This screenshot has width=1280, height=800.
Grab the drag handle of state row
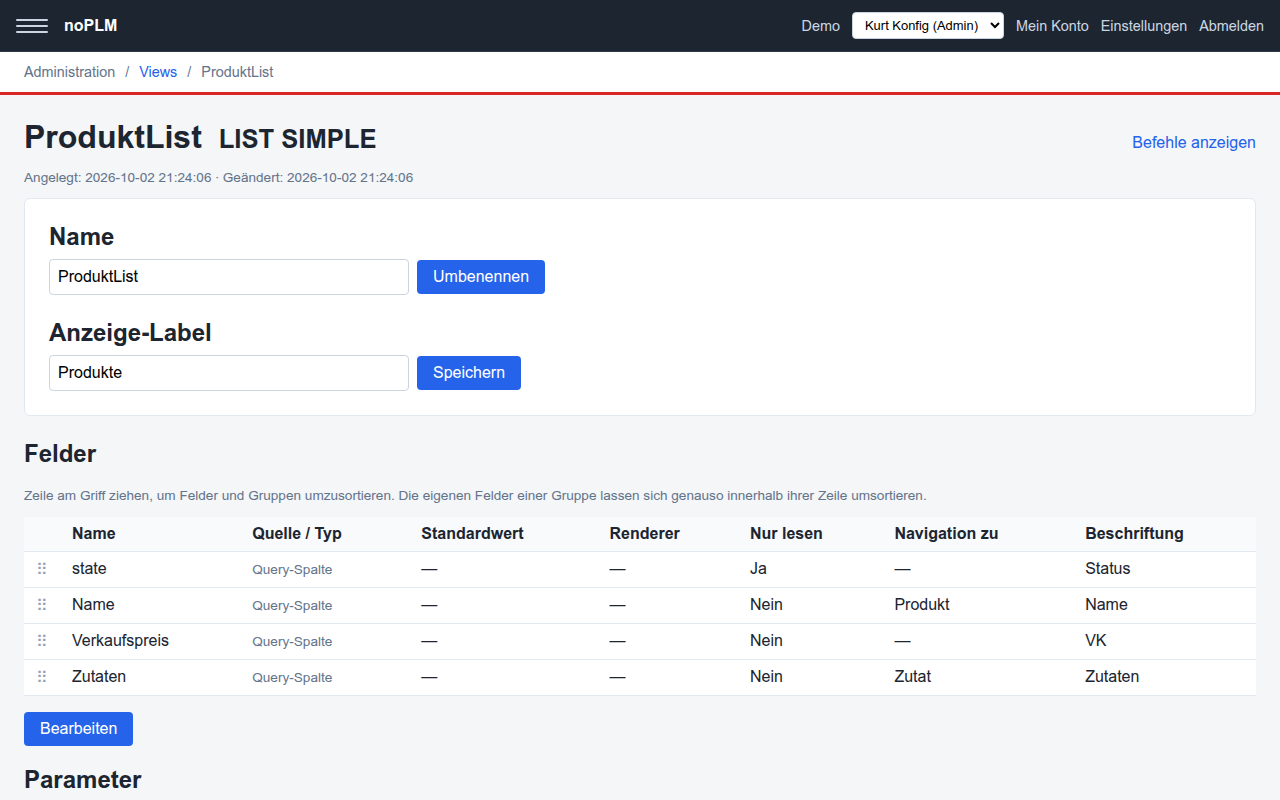[x=42, y=569]
